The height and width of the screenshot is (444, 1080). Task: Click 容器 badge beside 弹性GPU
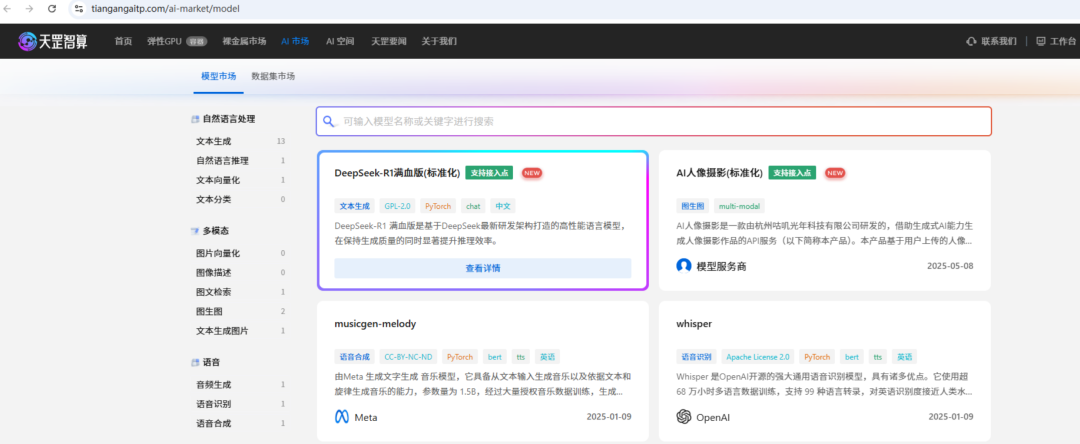[197, 41]
